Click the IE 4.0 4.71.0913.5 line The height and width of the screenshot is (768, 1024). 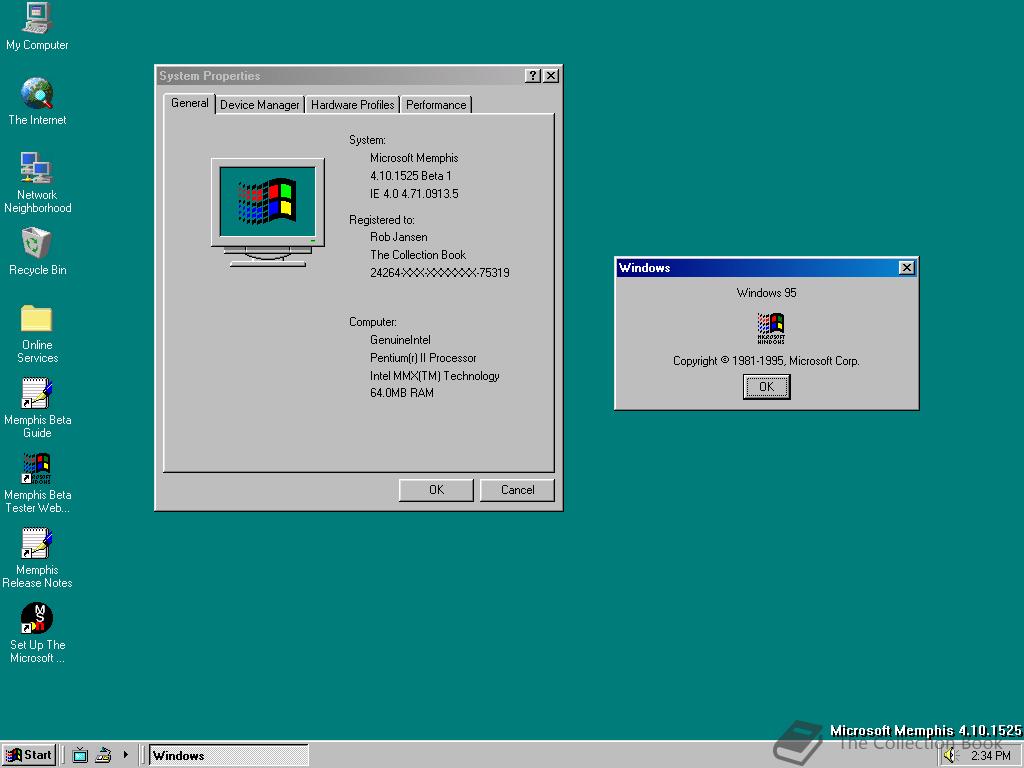(414, 194)
